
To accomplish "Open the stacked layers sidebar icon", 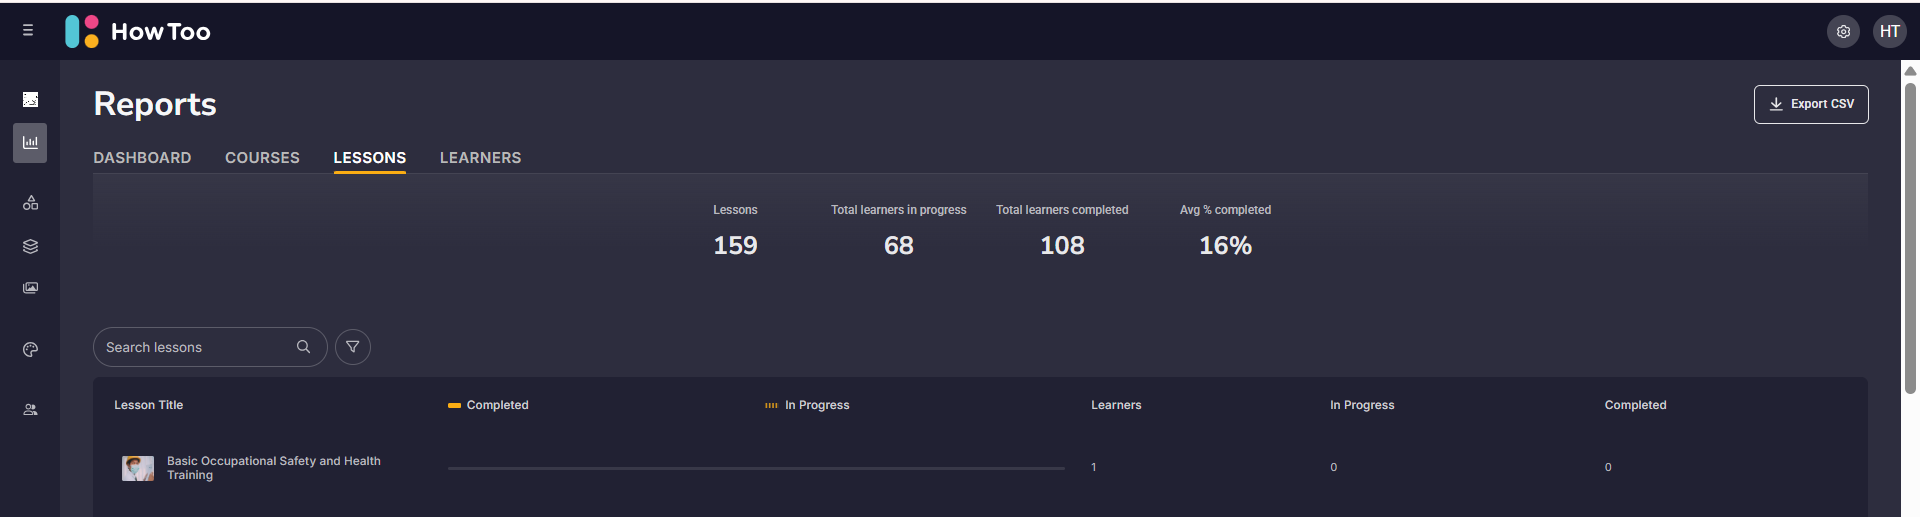I will click(30, 246).
